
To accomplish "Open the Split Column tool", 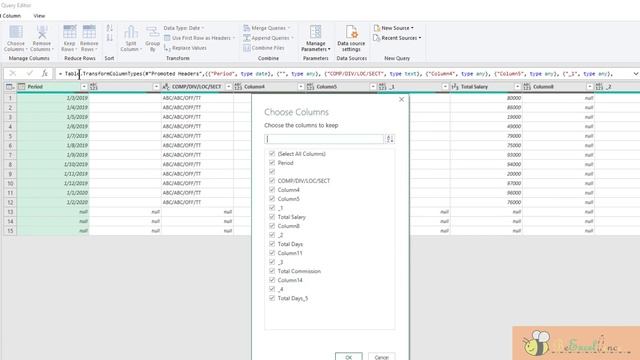I will (131, 38).
